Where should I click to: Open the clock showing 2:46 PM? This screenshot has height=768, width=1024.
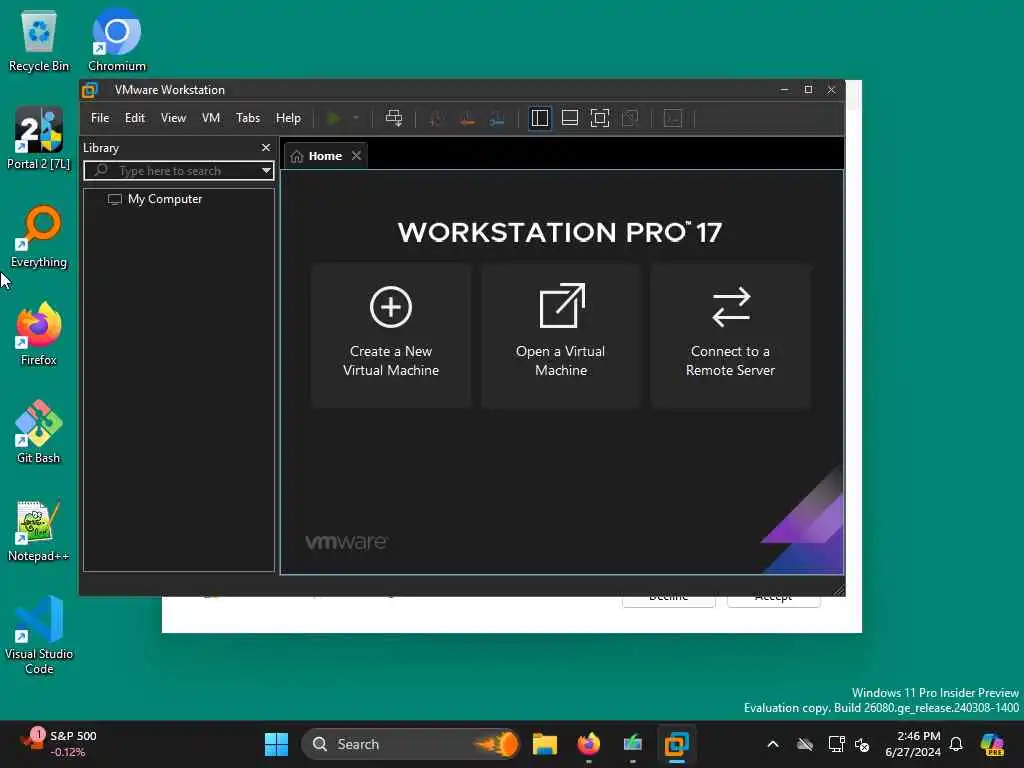coord(912,744)
